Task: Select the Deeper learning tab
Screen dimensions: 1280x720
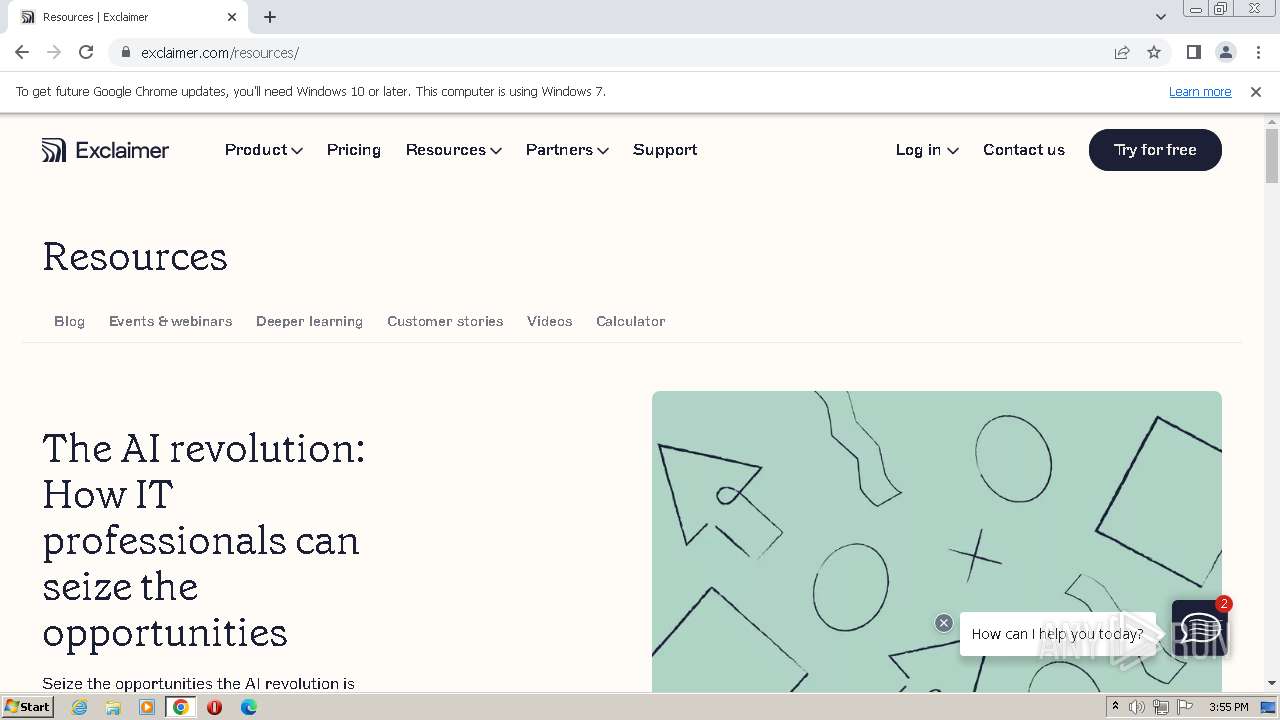Action: point(309,321)
